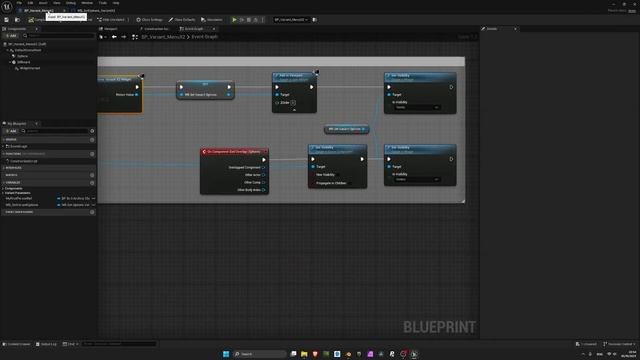Add a new variable with Variables plus icon
This screenshot has height=360, width=640.
[92, 183]
